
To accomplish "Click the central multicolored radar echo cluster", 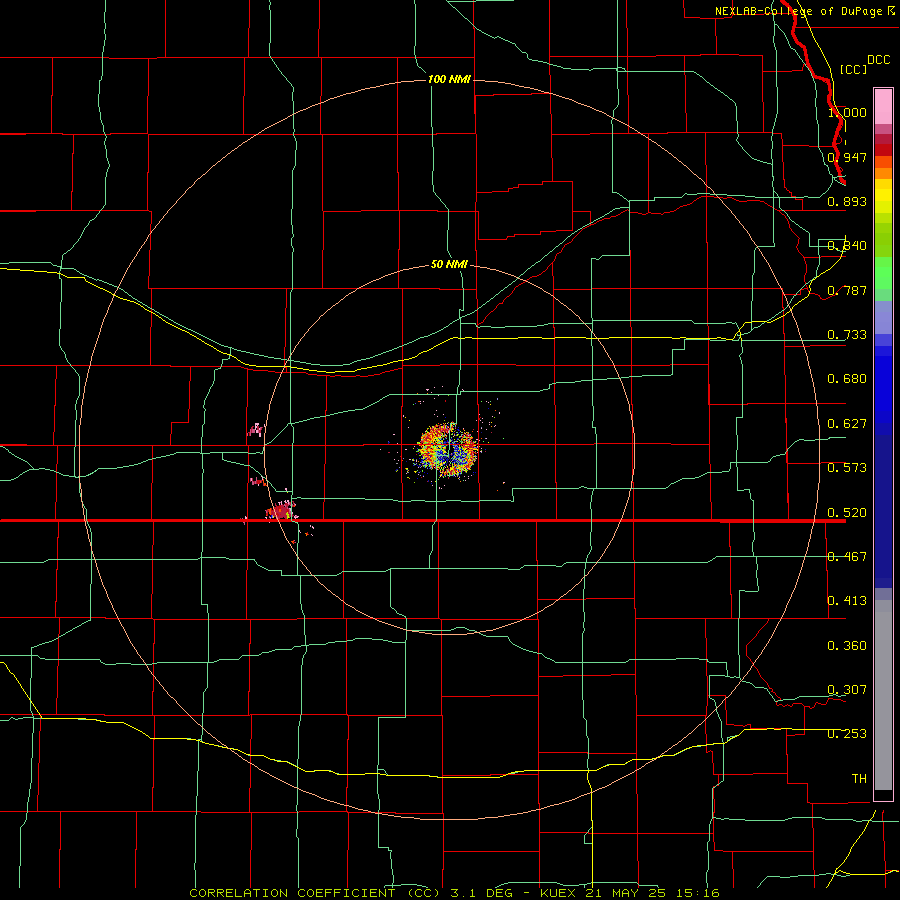I will pyautogui.click(x=448, y=449).
